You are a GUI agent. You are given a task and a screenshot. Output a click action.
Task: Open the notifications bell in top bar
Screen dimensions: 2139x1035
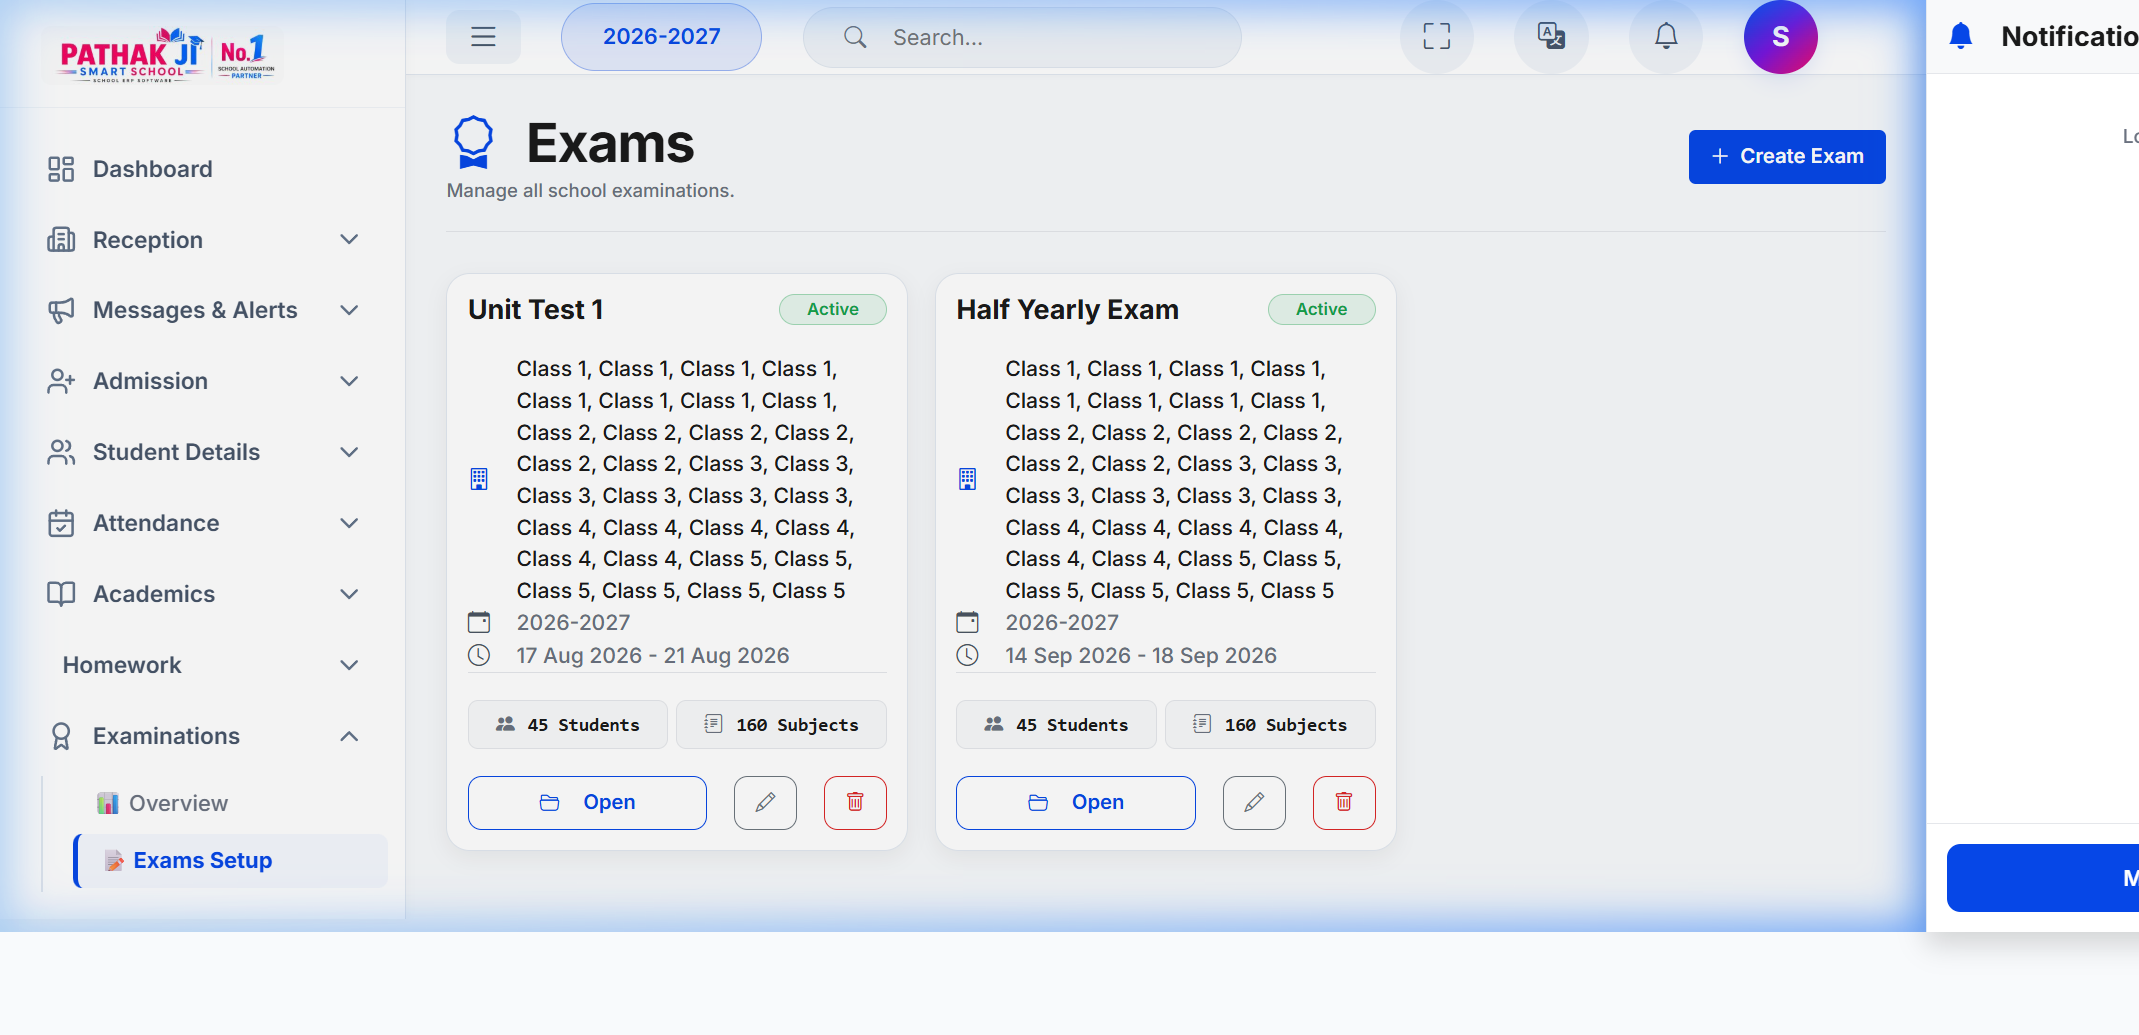(x=1665, y=37)
